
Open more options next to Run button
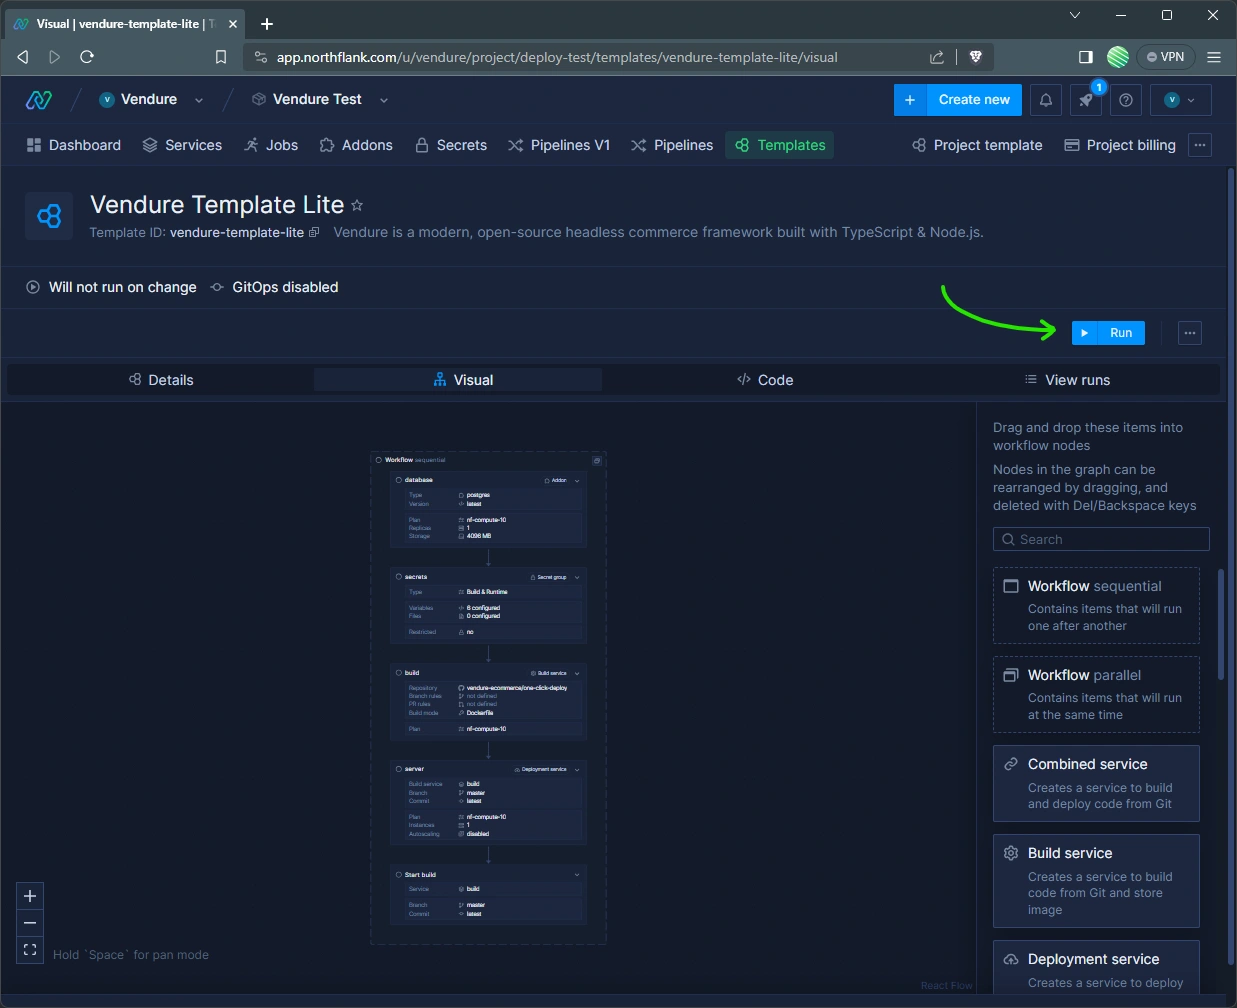[x=1189, y=332]
